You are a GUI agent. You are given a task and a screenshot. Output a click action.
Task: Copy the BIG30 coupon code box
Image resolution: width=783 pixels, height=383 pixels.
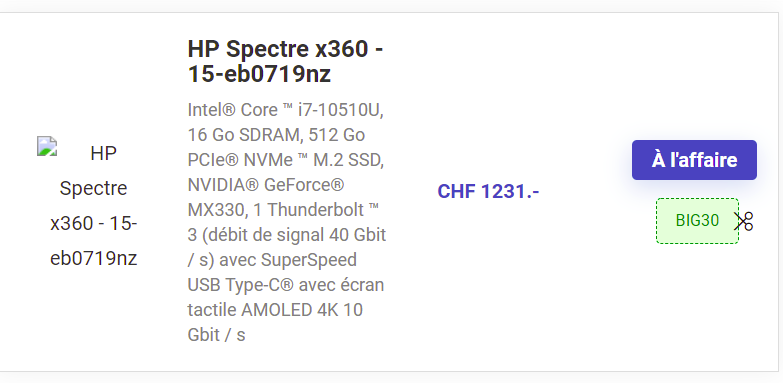coord(697,221)
